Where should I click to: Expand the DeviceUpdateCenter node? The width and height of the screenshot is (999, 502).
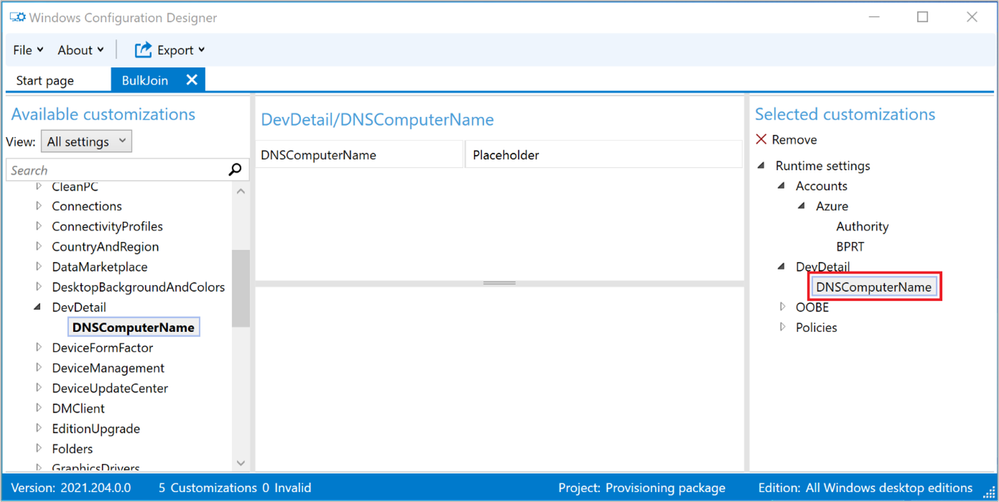[39, 388]
